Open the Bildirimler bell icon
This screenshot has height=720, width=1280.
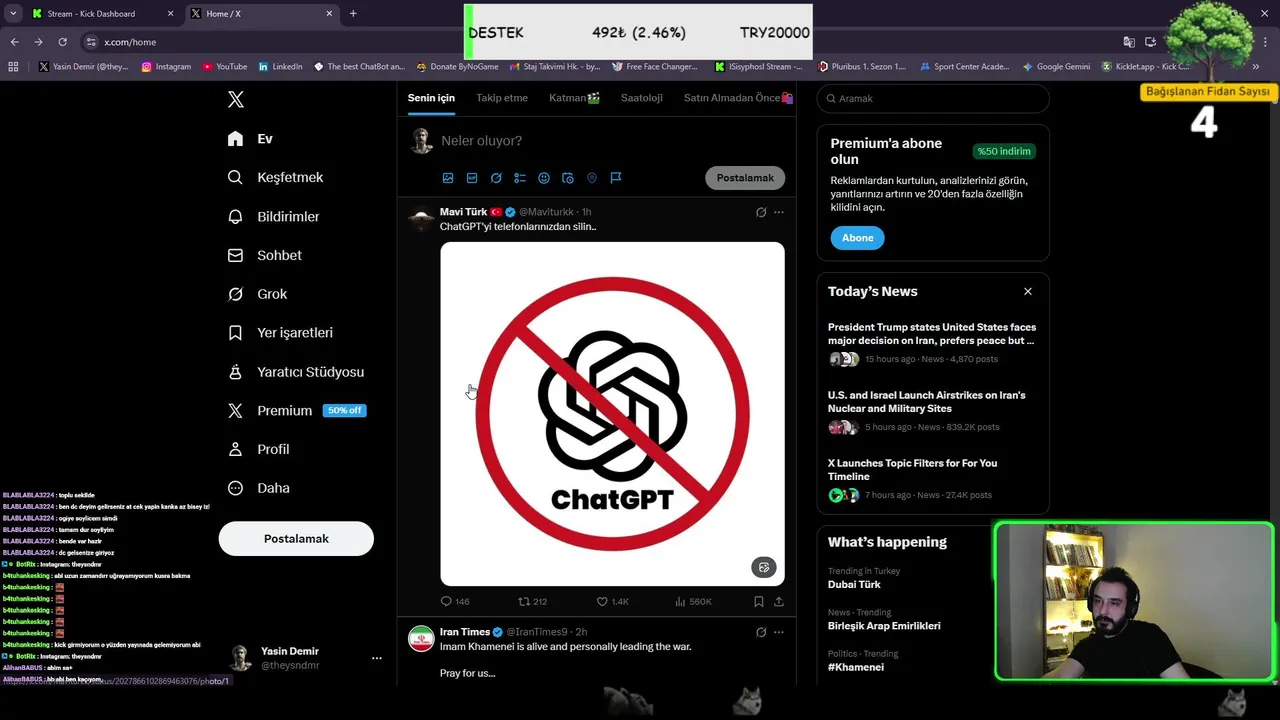(x=235, y=216)
